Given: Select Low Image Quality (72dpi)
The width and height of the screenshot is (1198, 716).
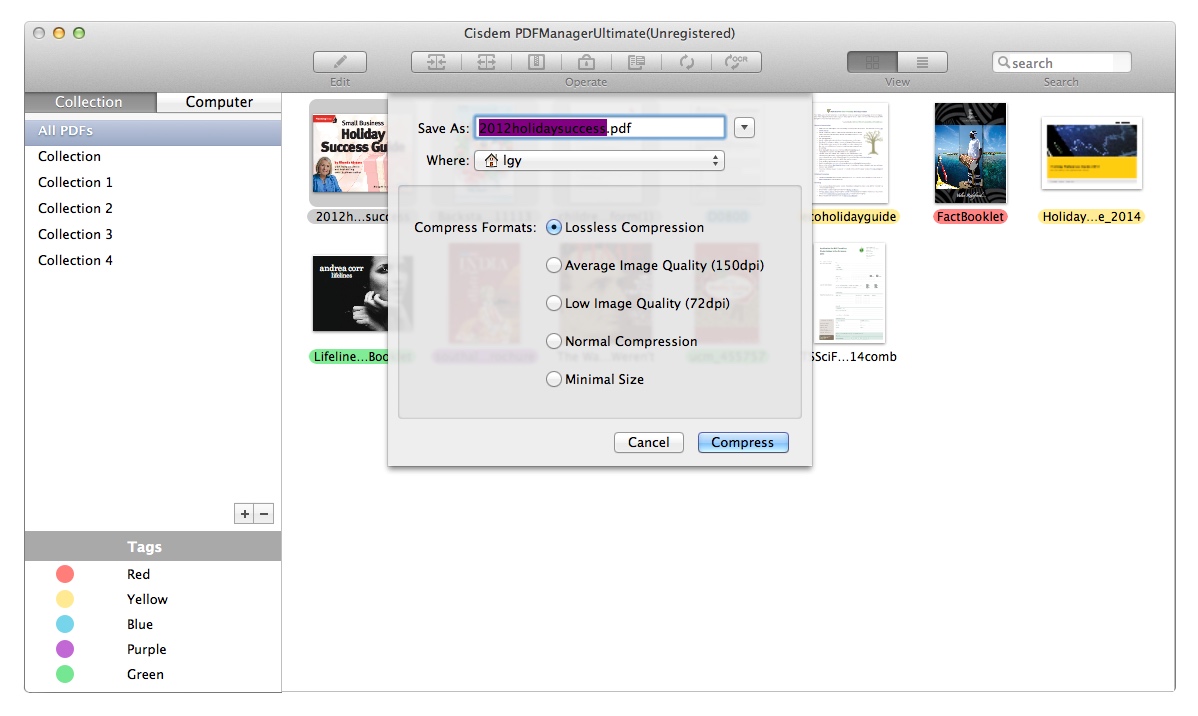Looking at the screenshot, I should pos(554,303).
